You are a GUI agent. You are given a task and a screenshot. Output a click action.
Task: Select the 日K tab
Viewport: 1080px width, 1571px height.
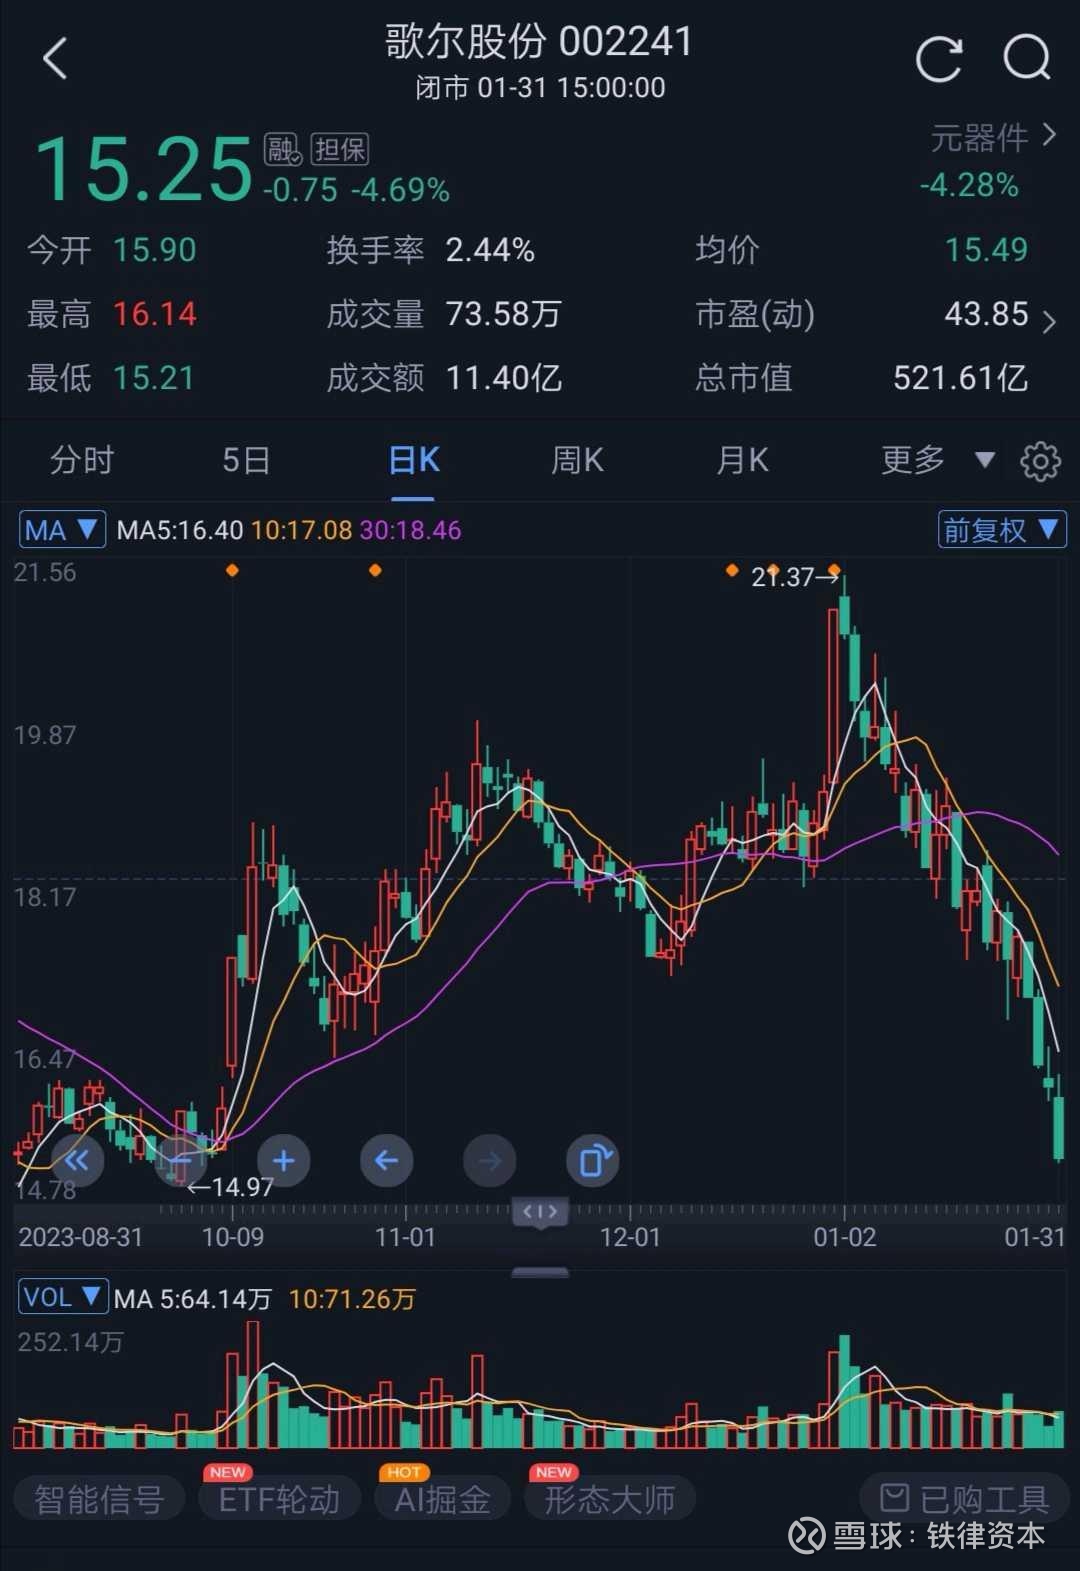pyautogui.click(x=414, y=460)
